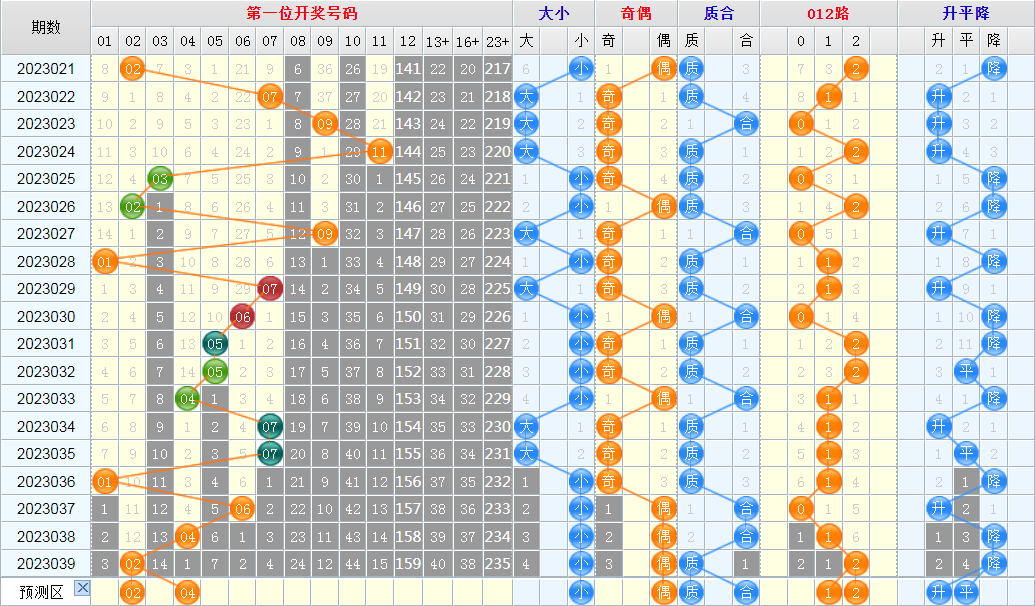Screen dimensions: 1035x606
Task: Click red 07 ball in row 2023029
Action: (269, 289)
